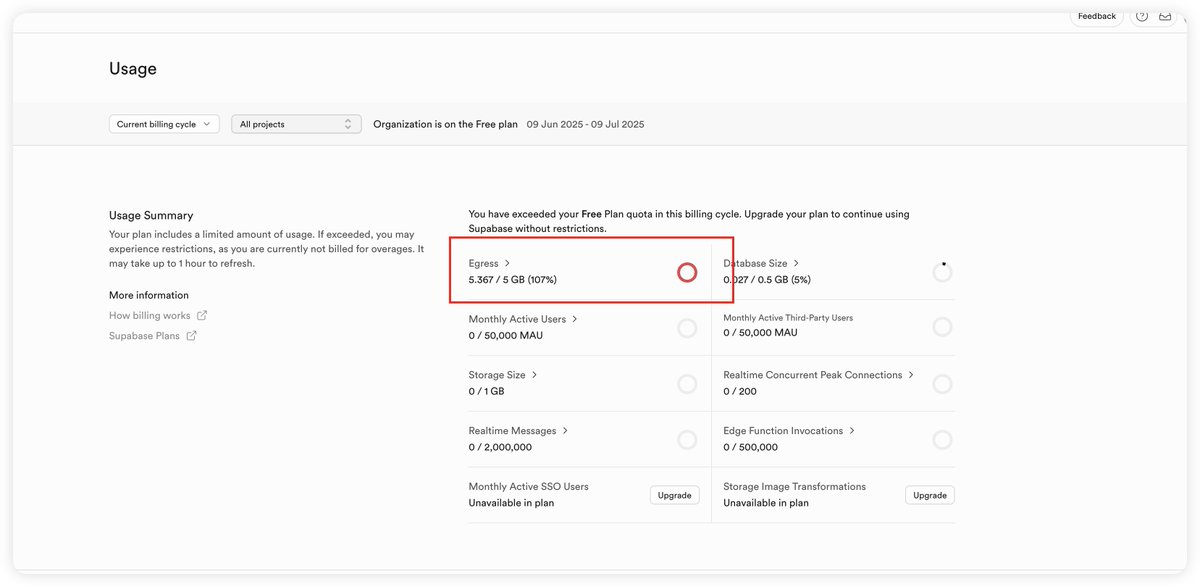Click the Storage Image Transformations label
This screenshot has width=1200, height=587.
click(x=795, y=487)
